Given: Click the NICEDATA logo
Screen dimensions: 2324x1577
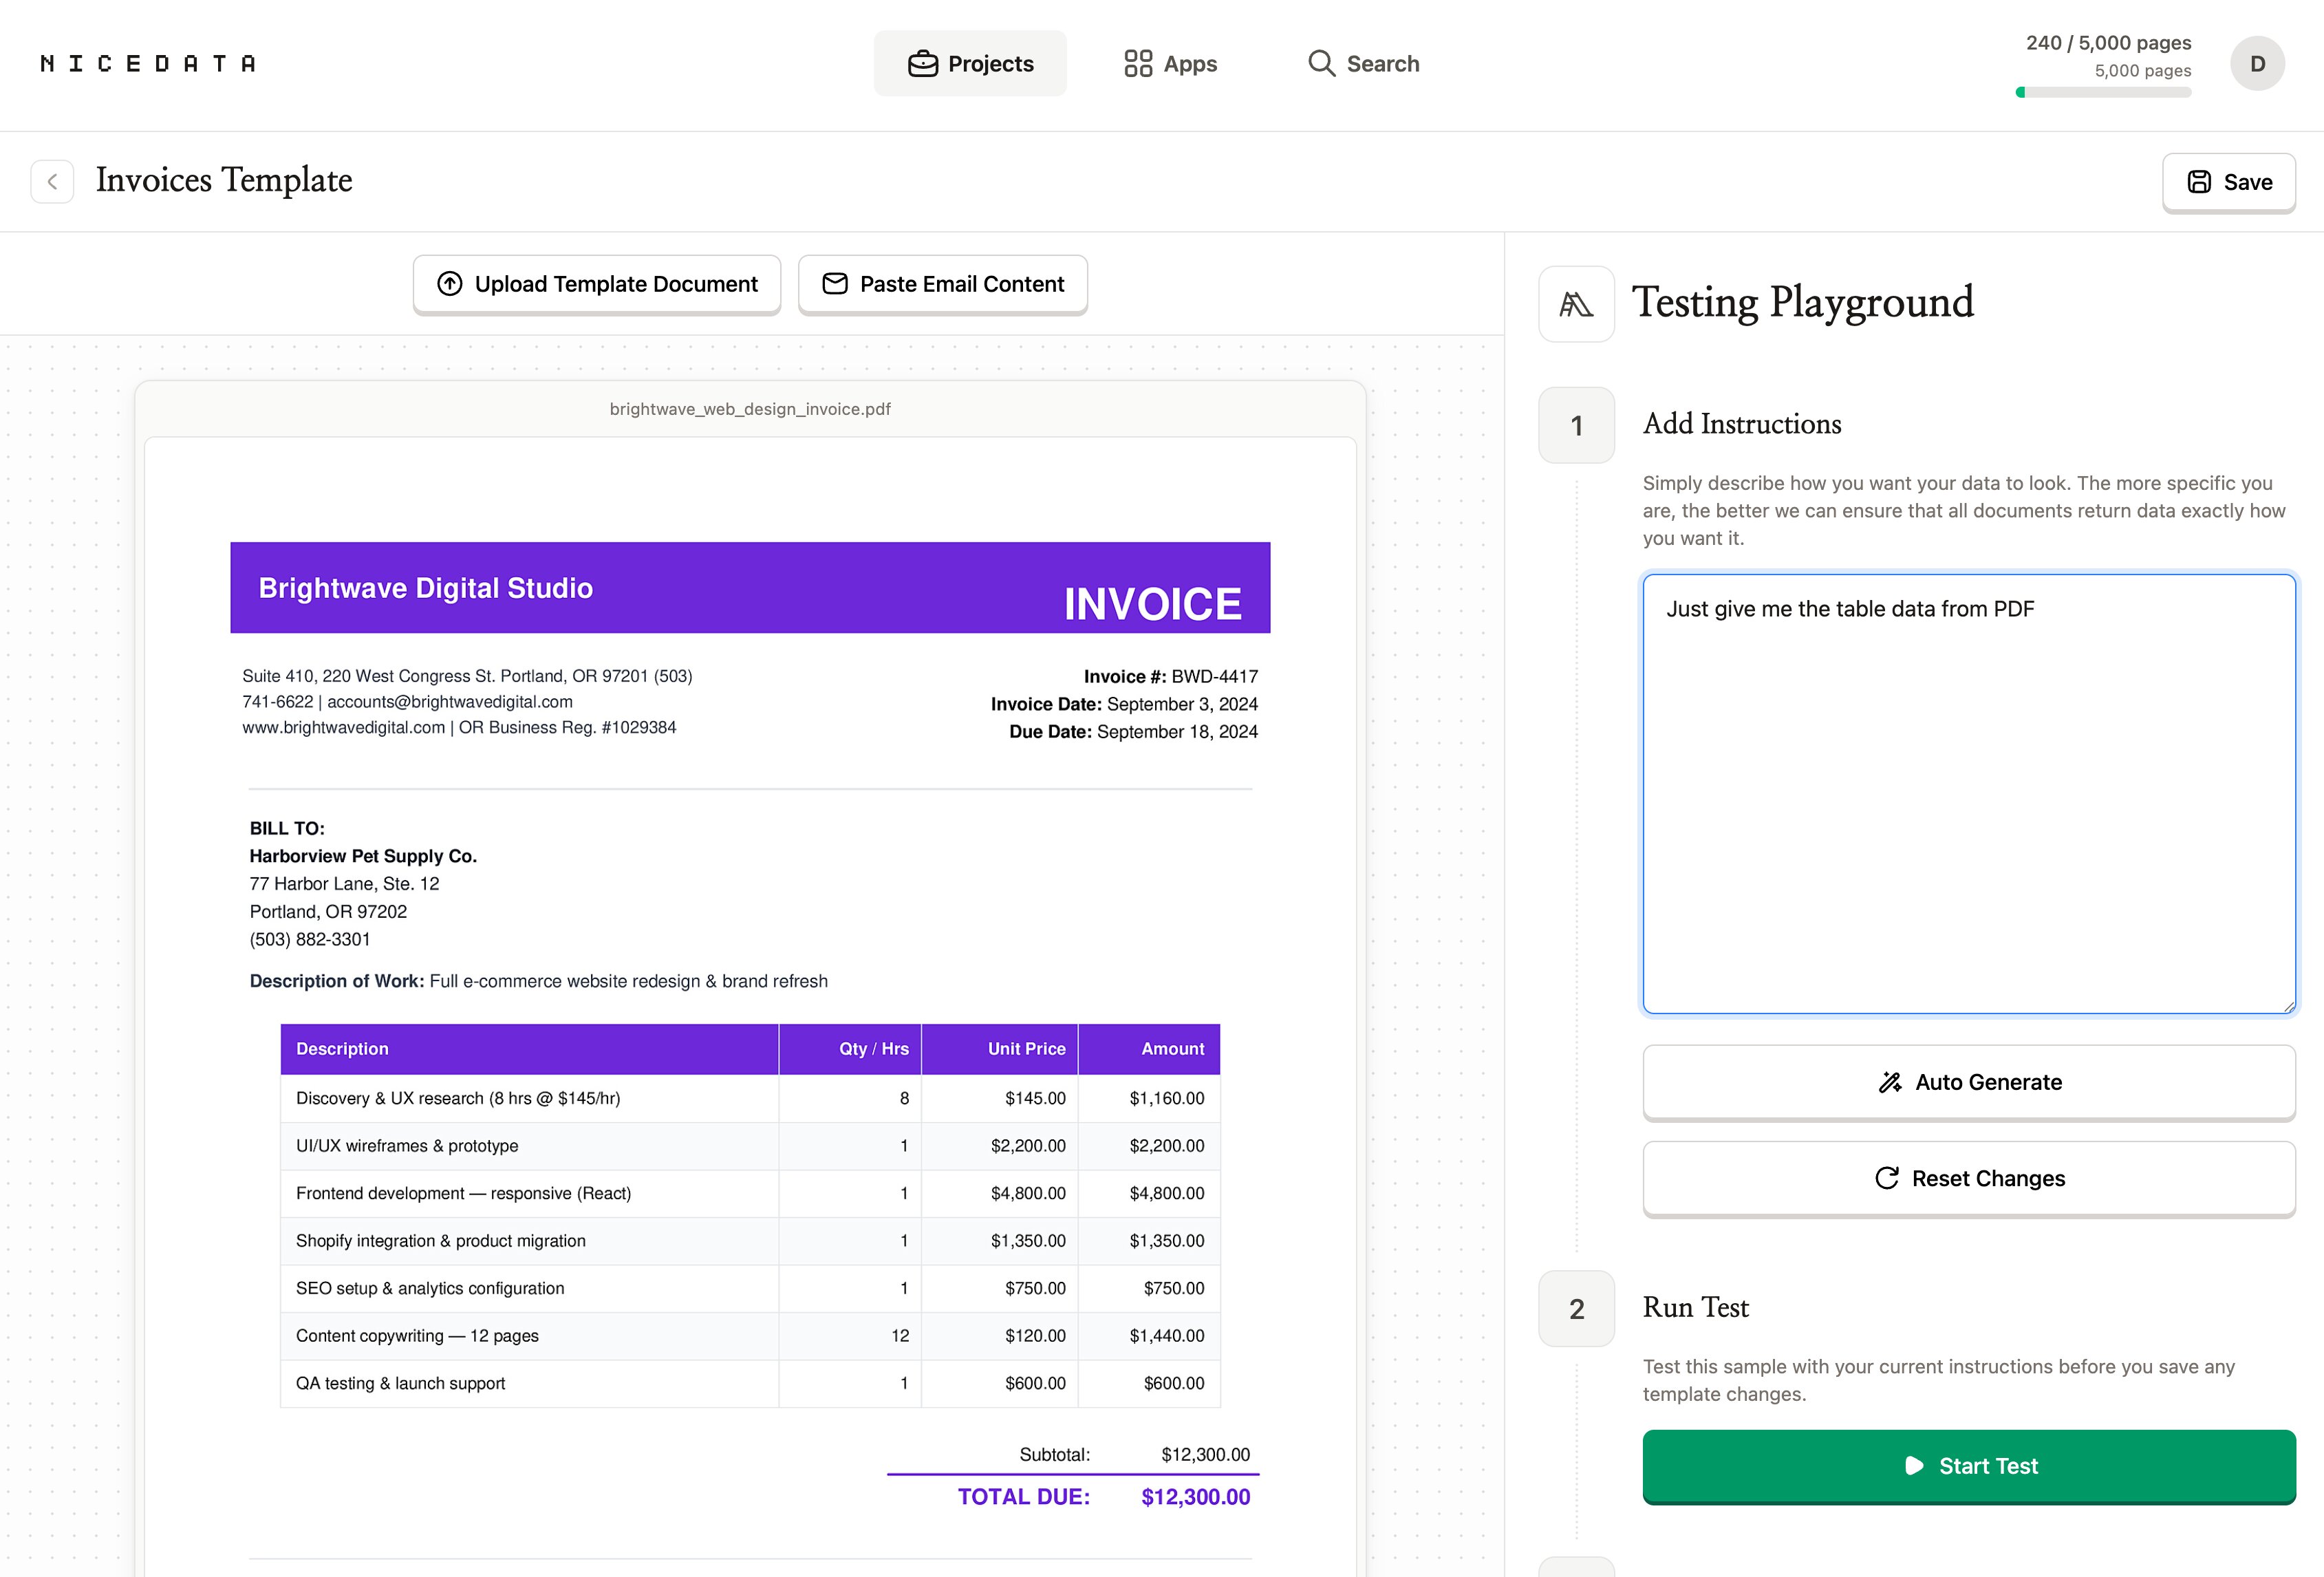Looking at the screenshot, I should coord(148,64).
